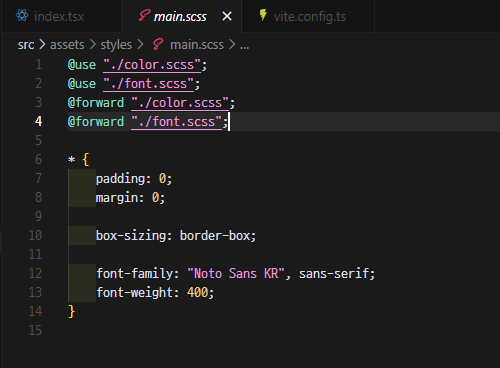Click the opening brace after the asterisk selector
Image resolution: width=500 pixels, height=368 pixels.
point(86,159)
